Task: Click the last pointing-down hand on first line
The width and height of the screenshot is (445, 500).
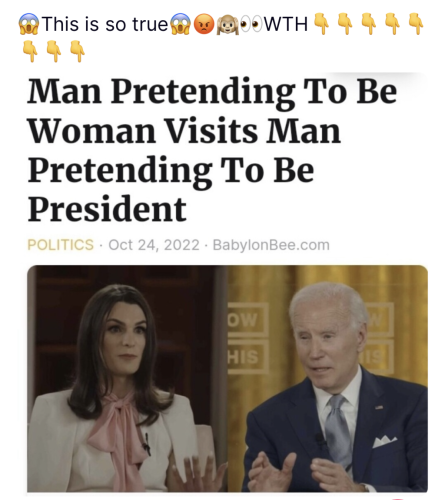Action: pyautogui.click(x=416, y=24)
